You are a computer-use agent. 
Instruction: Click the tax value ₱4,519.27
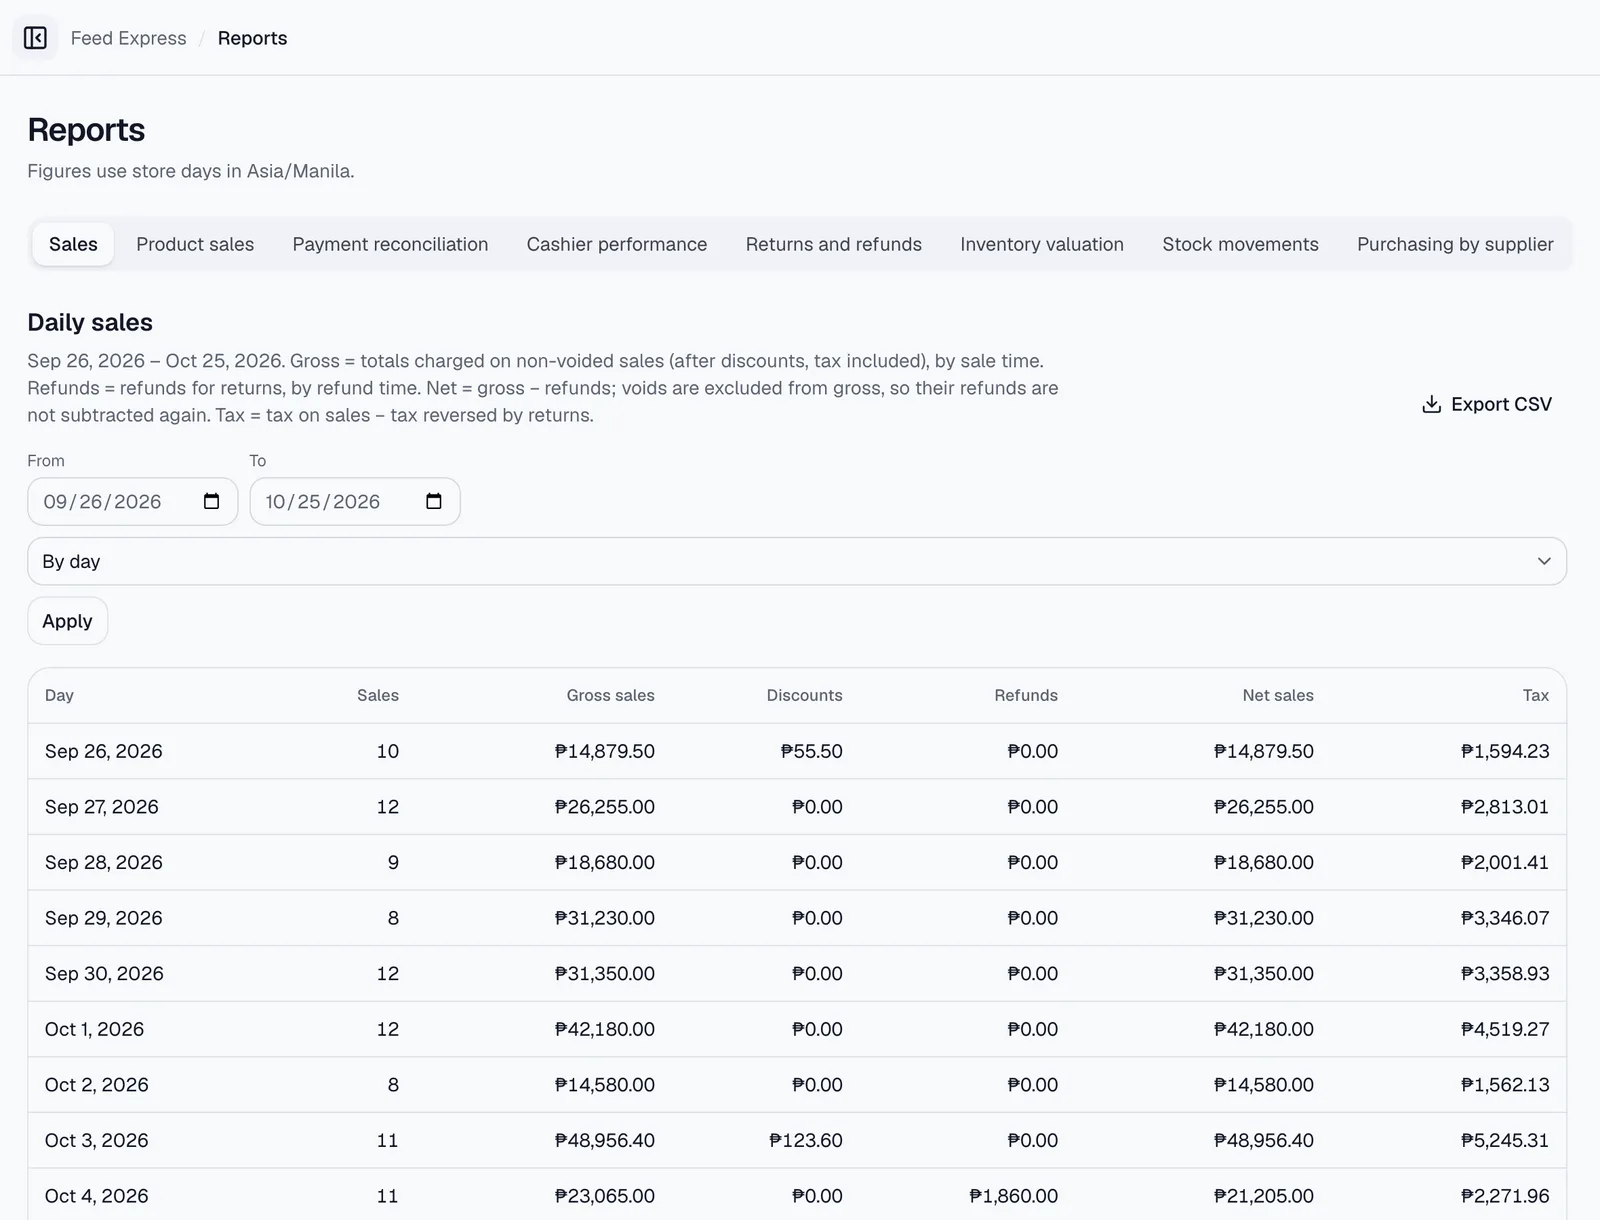[x=1505, y=1029]
